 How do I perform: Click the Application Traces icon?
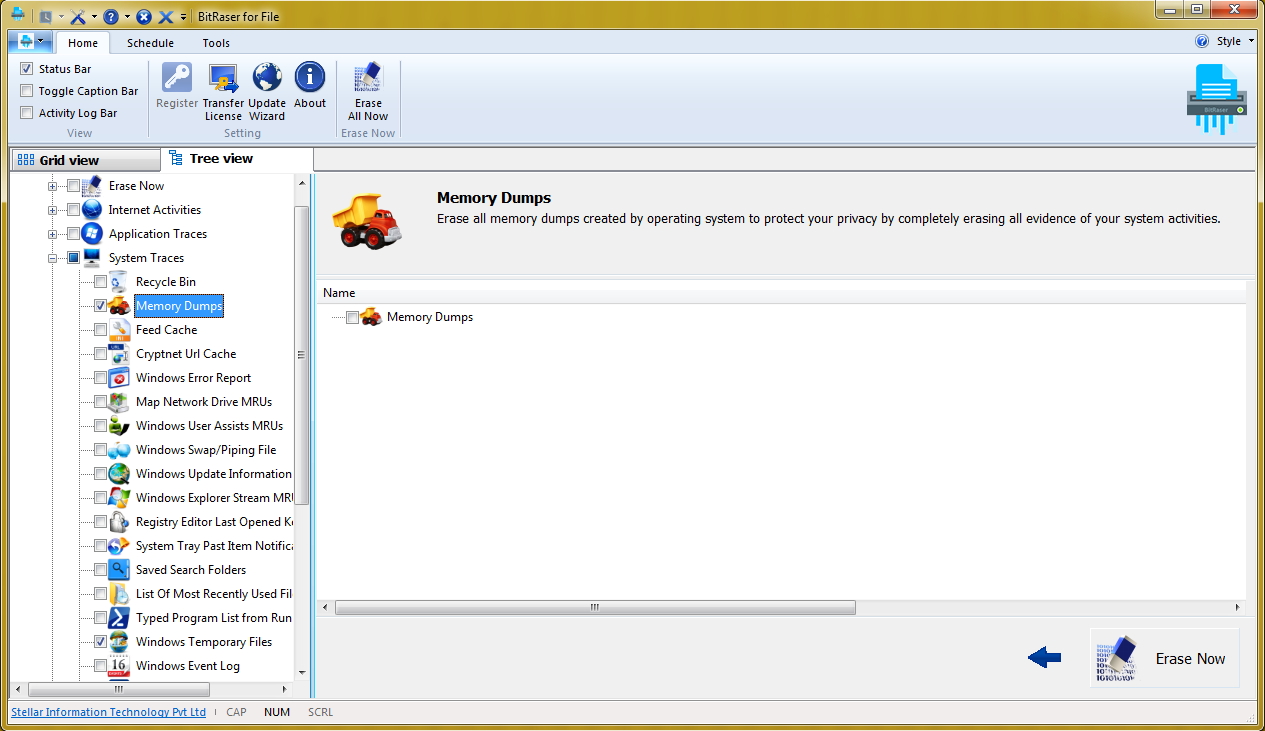(92, 234)
